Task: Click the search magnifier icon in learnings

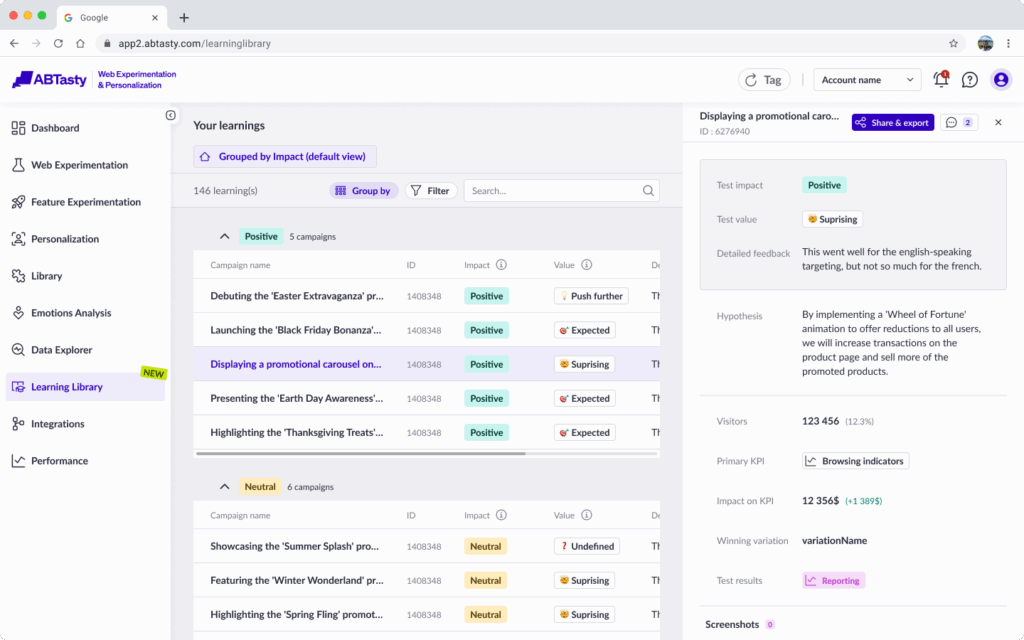Action: (648, 190)
